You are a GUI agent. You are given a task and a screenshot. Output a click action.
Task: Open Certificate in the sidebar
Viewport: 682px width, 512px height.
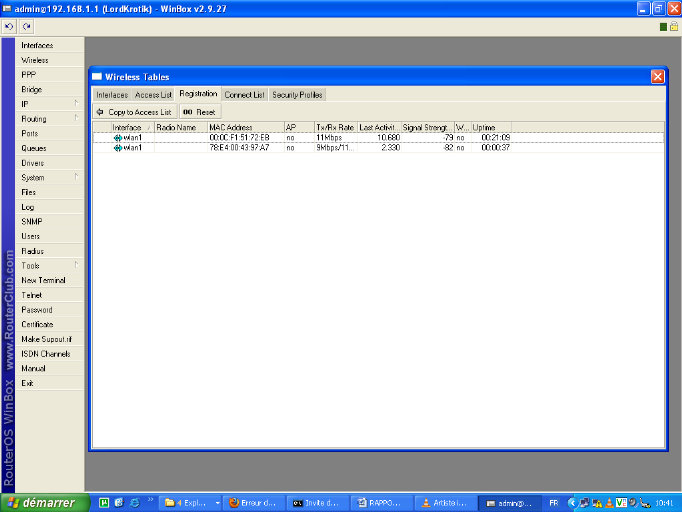pyautogui.click(x=49, y=325)
